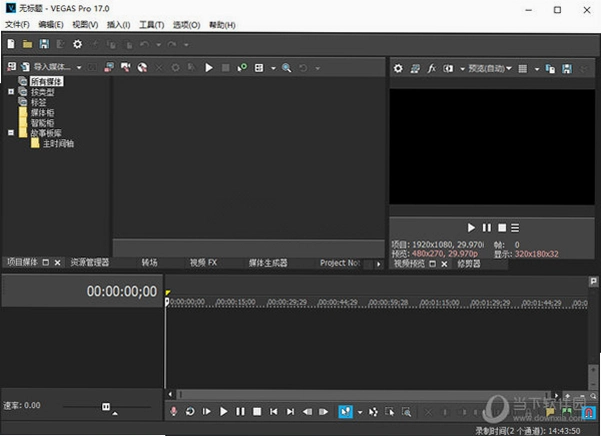Switch to the 资源管理器 tab

click(90, 262)
